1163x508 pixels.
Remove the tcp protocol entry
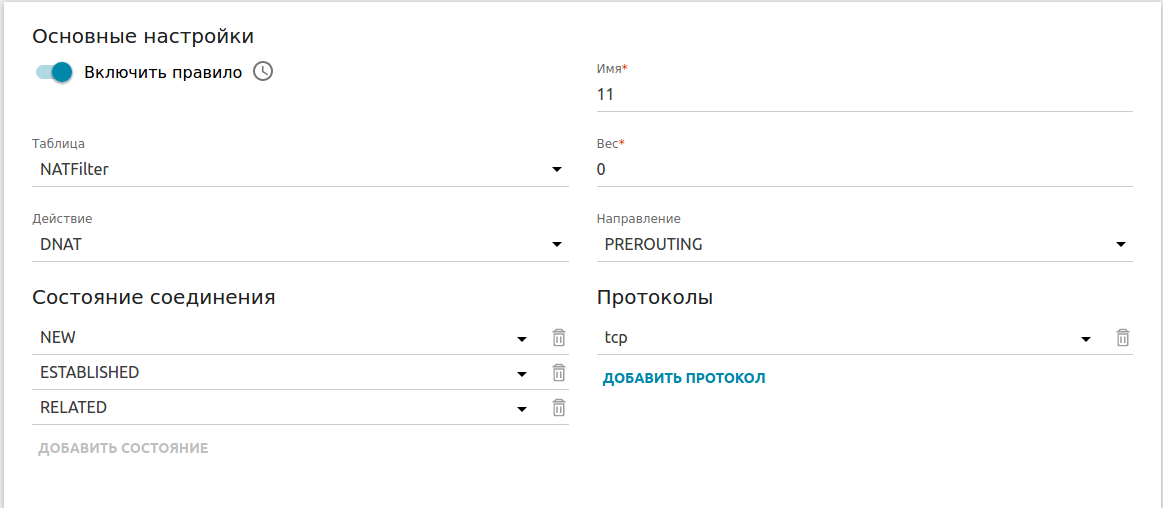coord(1123,338)
